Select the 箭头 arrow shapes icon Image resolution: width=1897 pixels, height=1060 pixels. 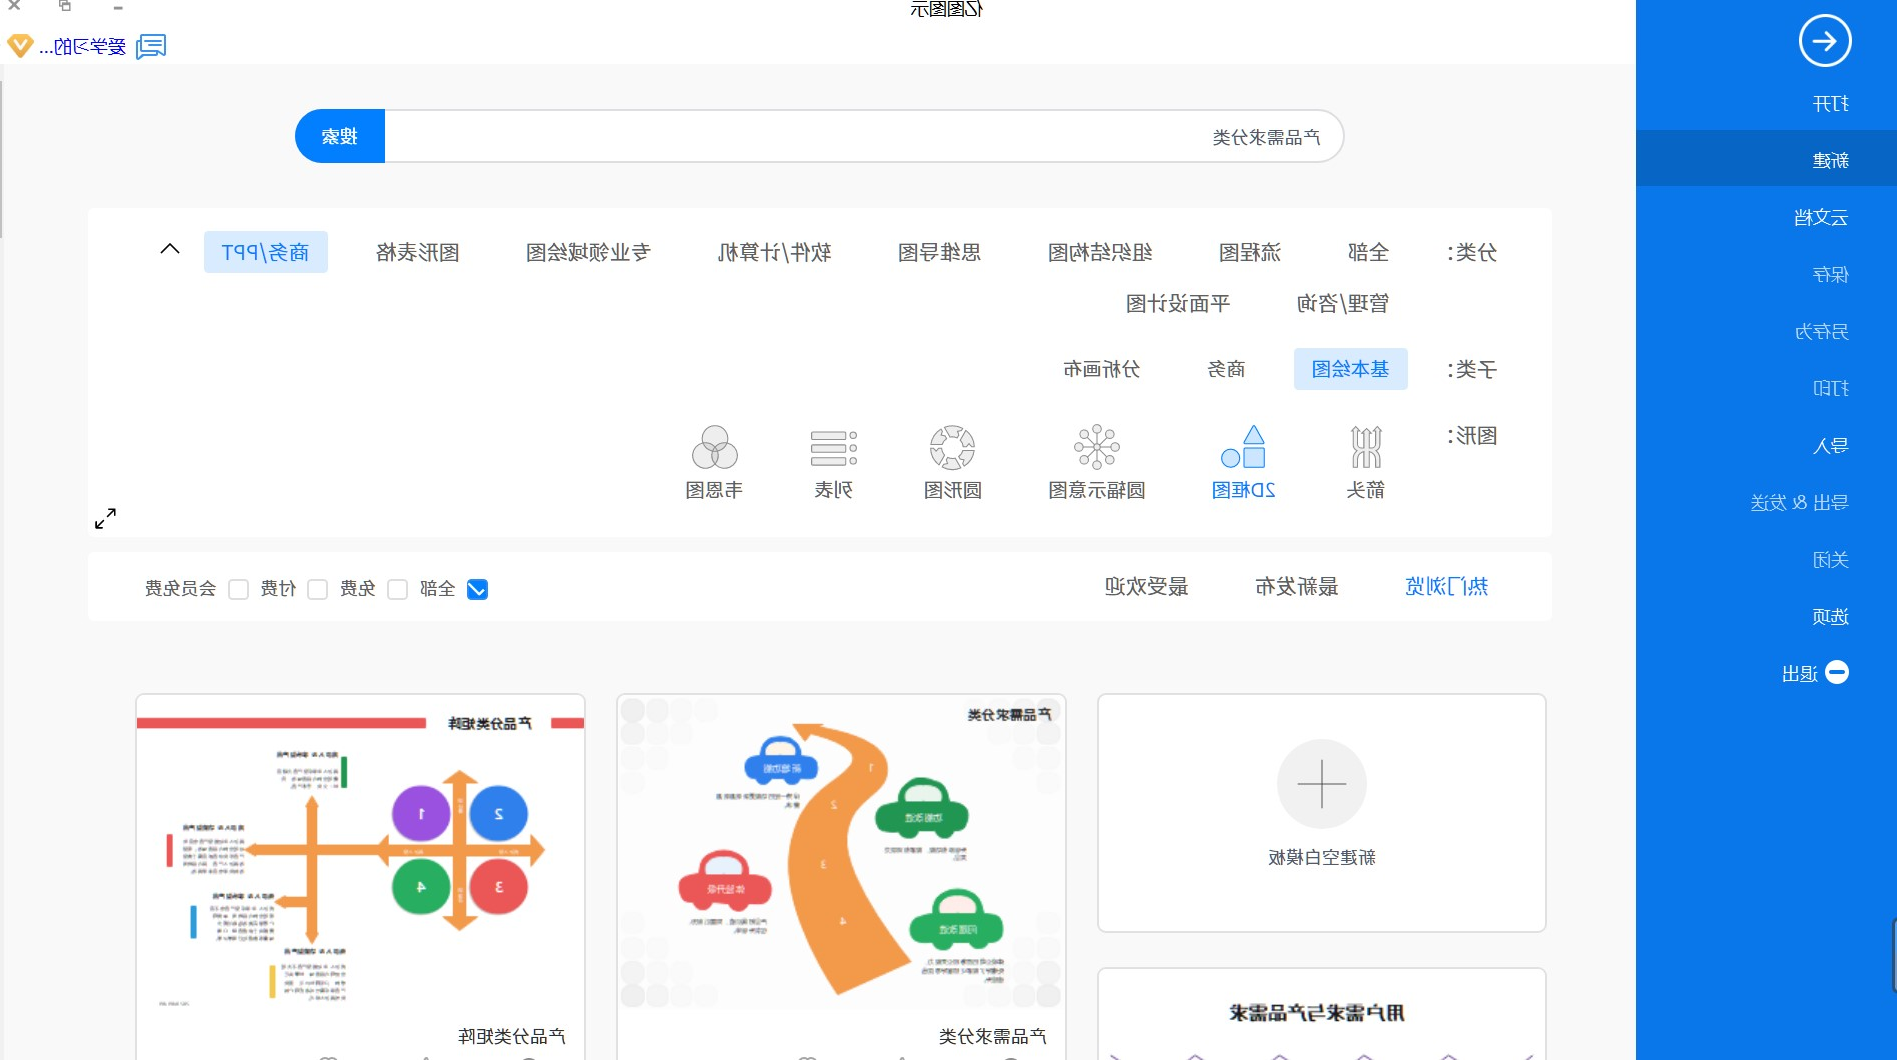(x=1365, y=447)
